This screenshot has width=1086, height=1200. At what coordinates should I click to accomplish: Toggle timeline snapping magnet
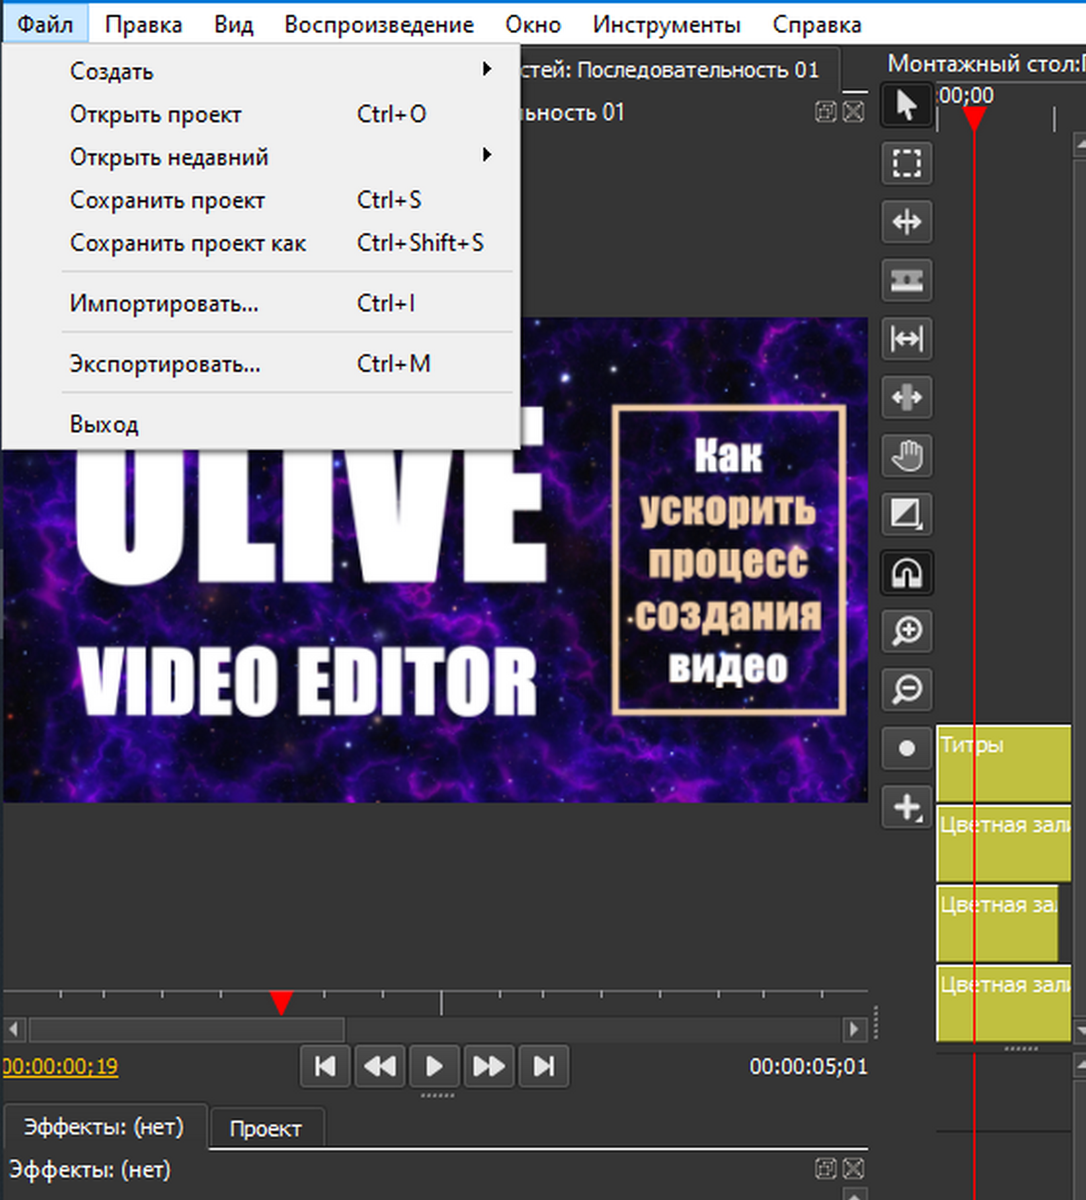[x=906, y=573]
